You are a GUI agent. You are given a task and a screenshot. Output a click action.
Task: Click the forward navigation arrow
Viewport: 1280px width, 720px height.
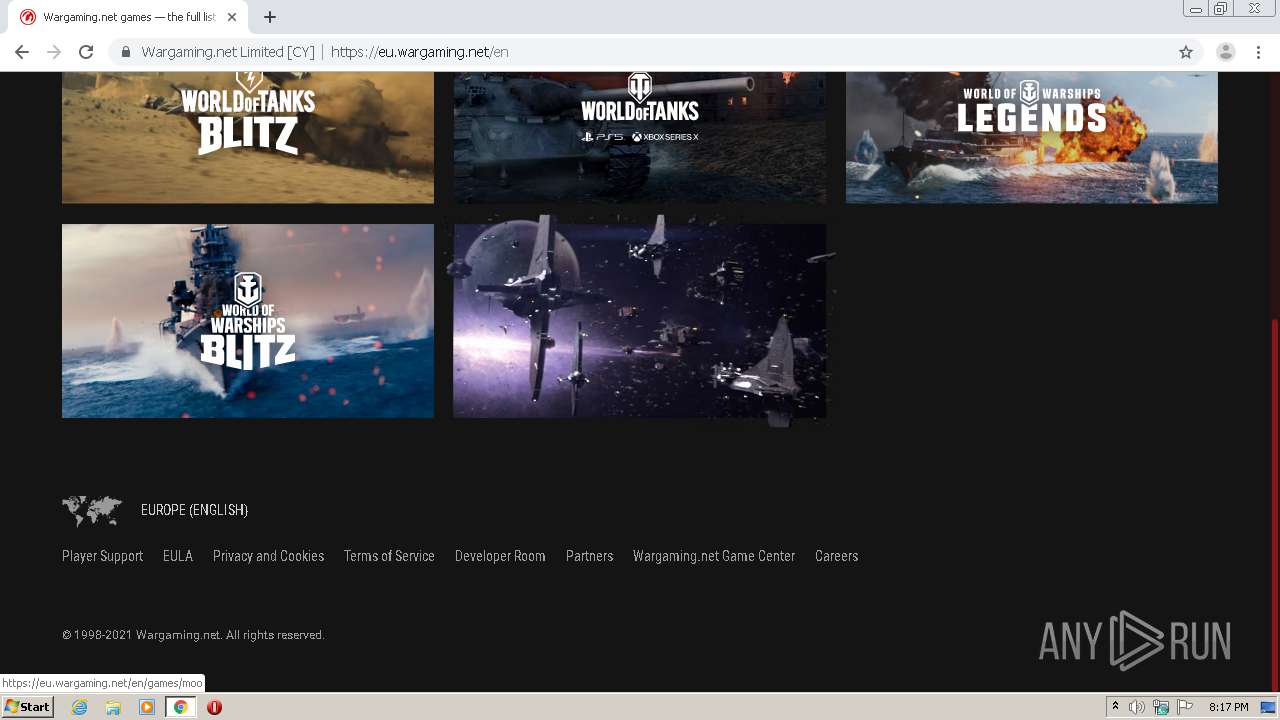[x=54, y=52]
